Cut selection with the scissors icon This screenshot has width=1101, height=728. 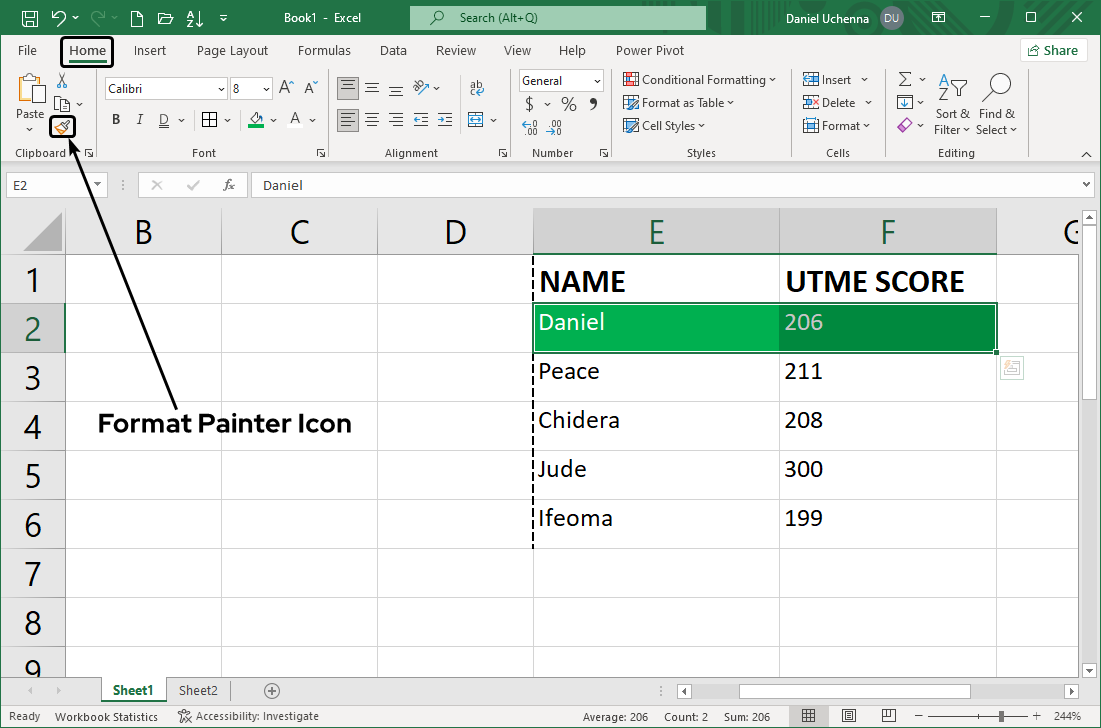click(x=62, y=81)
